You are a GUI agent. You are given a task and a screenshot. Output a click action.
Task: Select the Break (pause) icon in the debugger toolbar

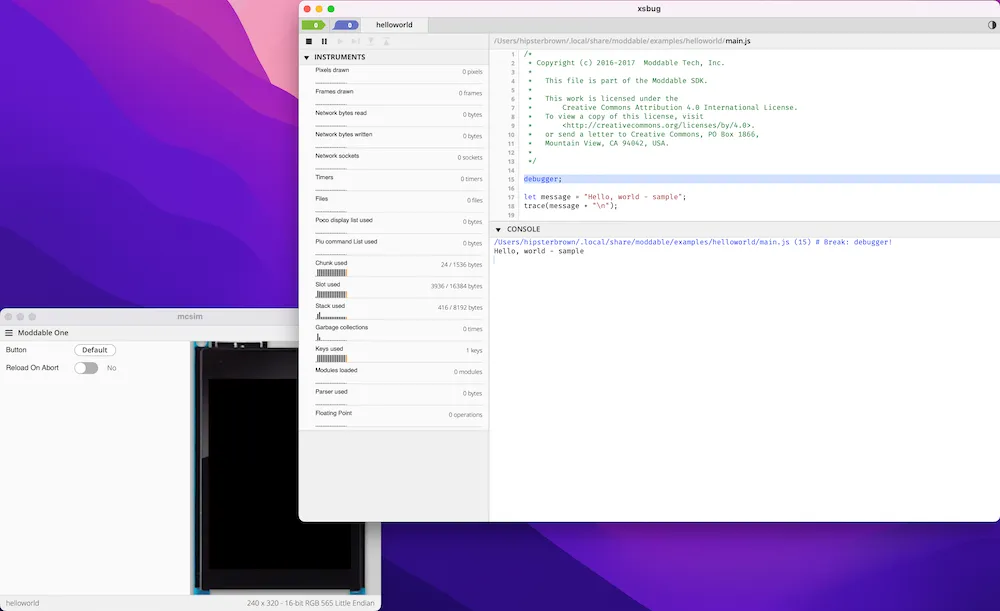324,41
